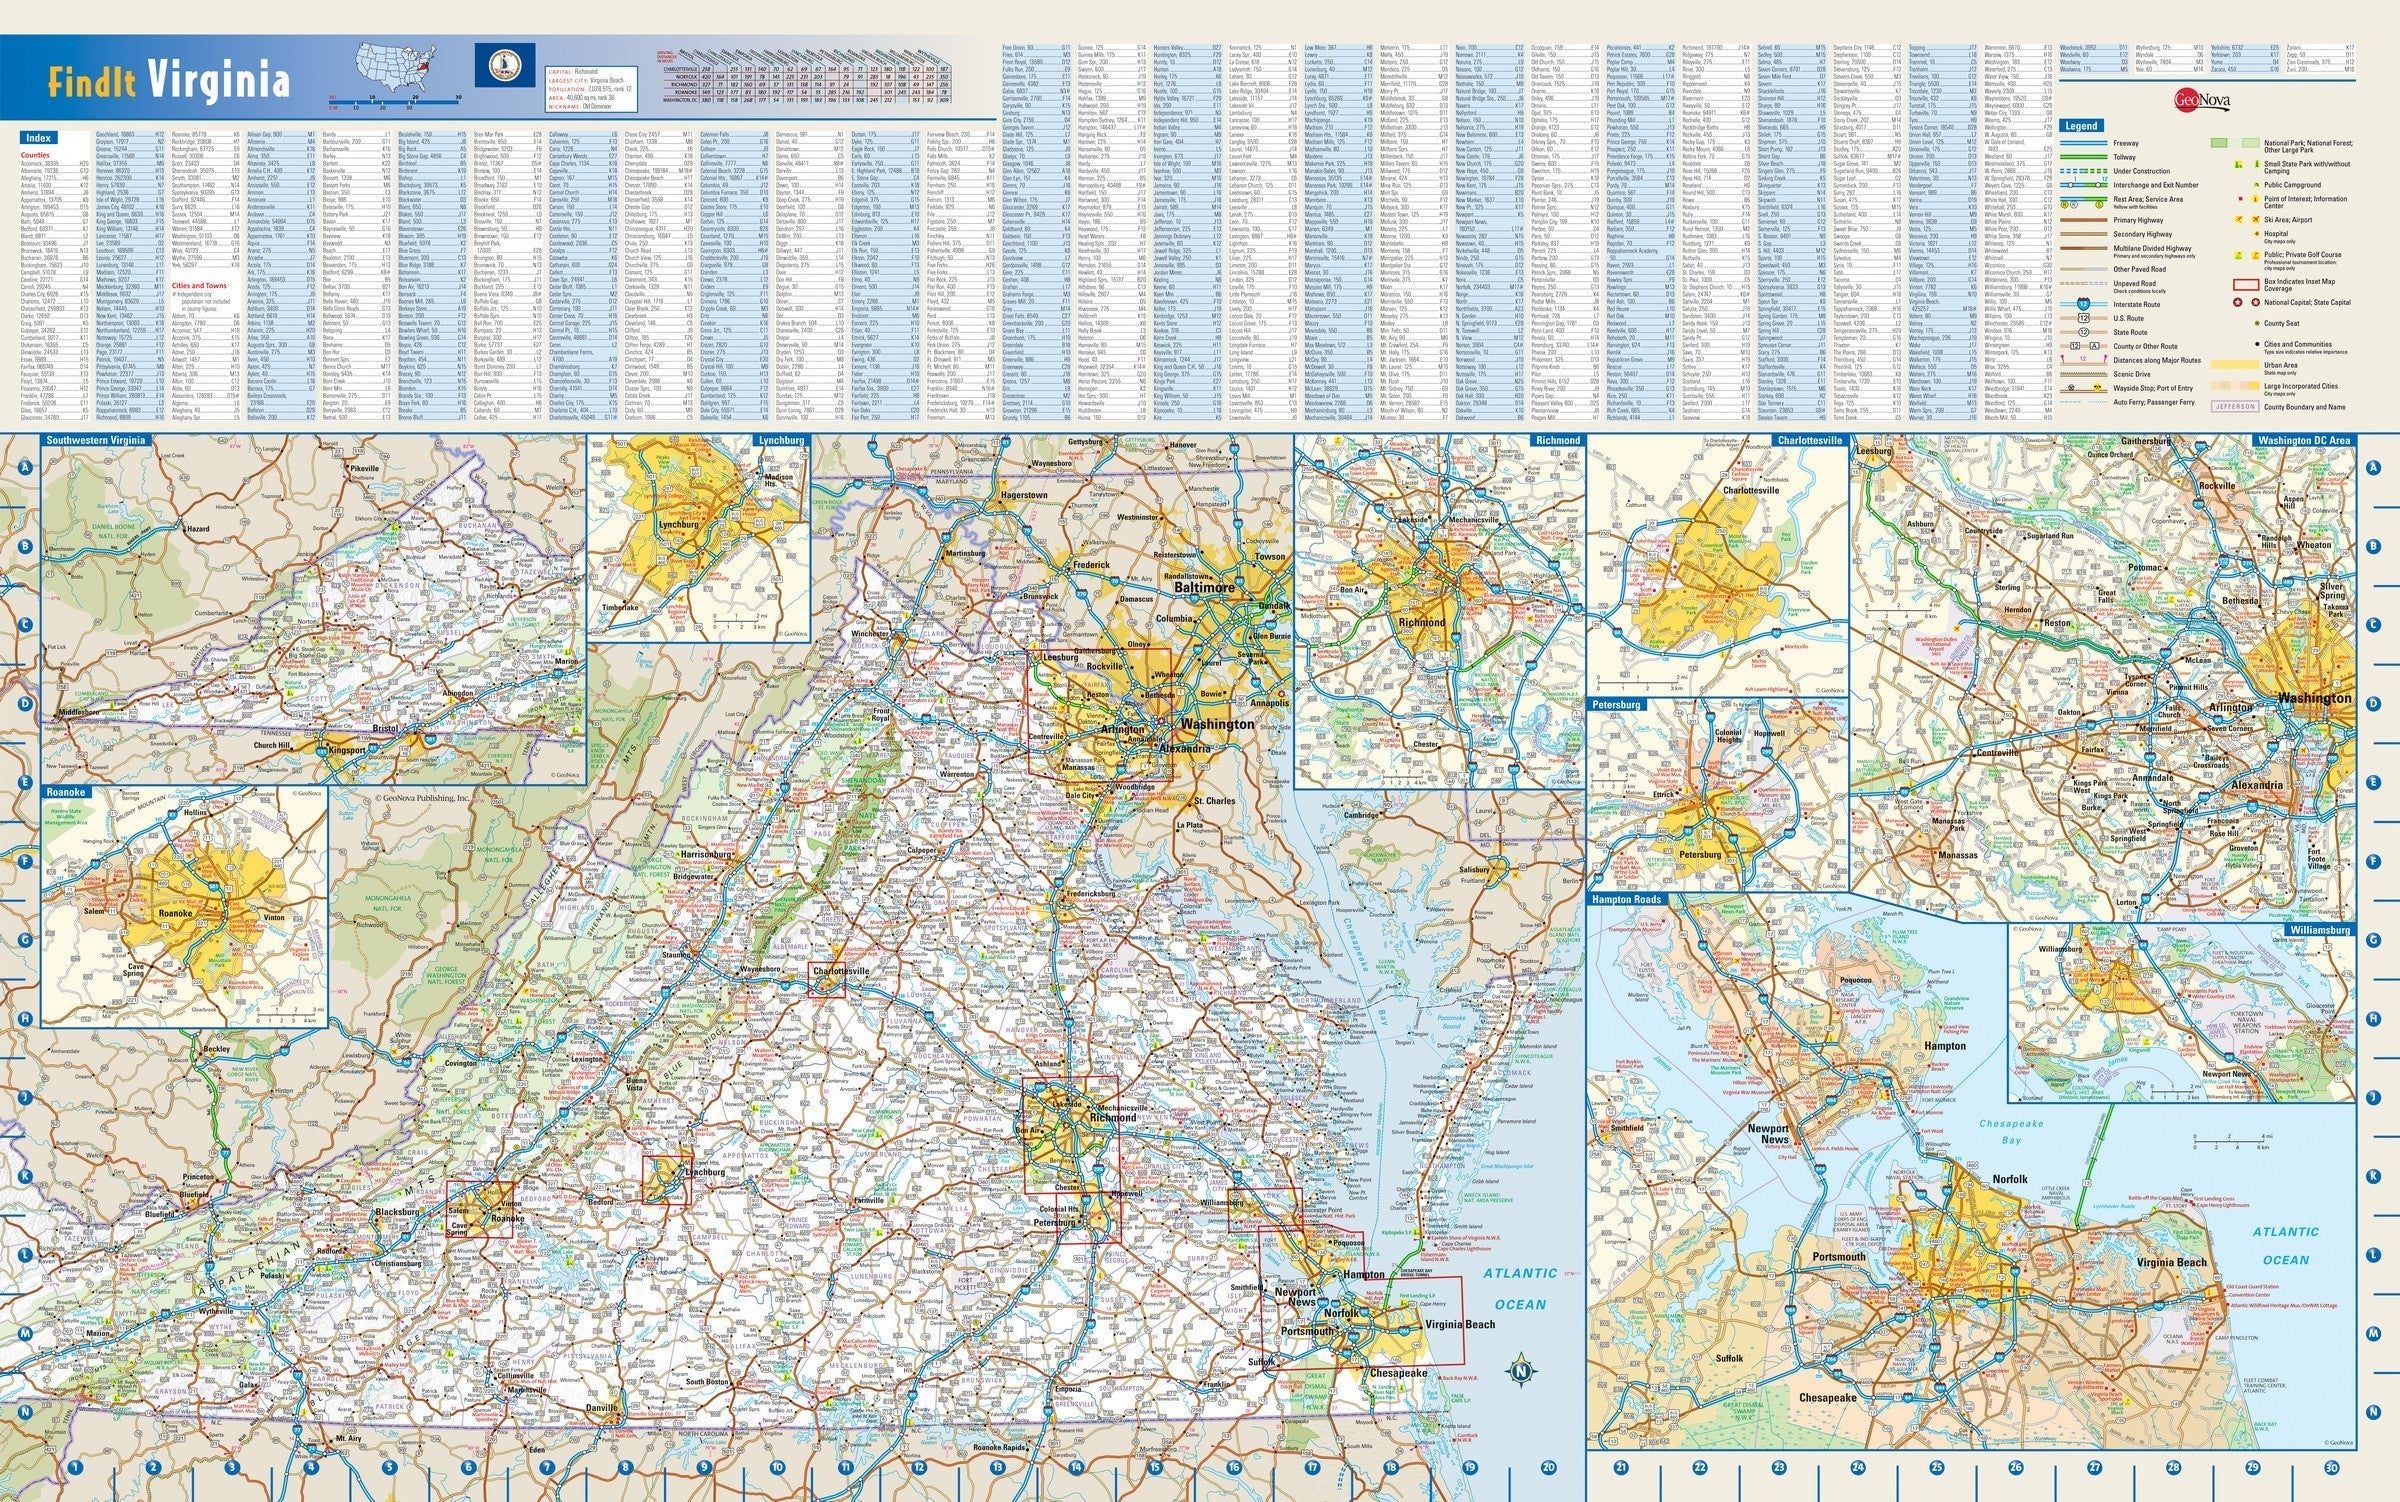Click the Urban Area yellow swatch in legend
The image size is (2400, 1502).
tap(2235, 365)
